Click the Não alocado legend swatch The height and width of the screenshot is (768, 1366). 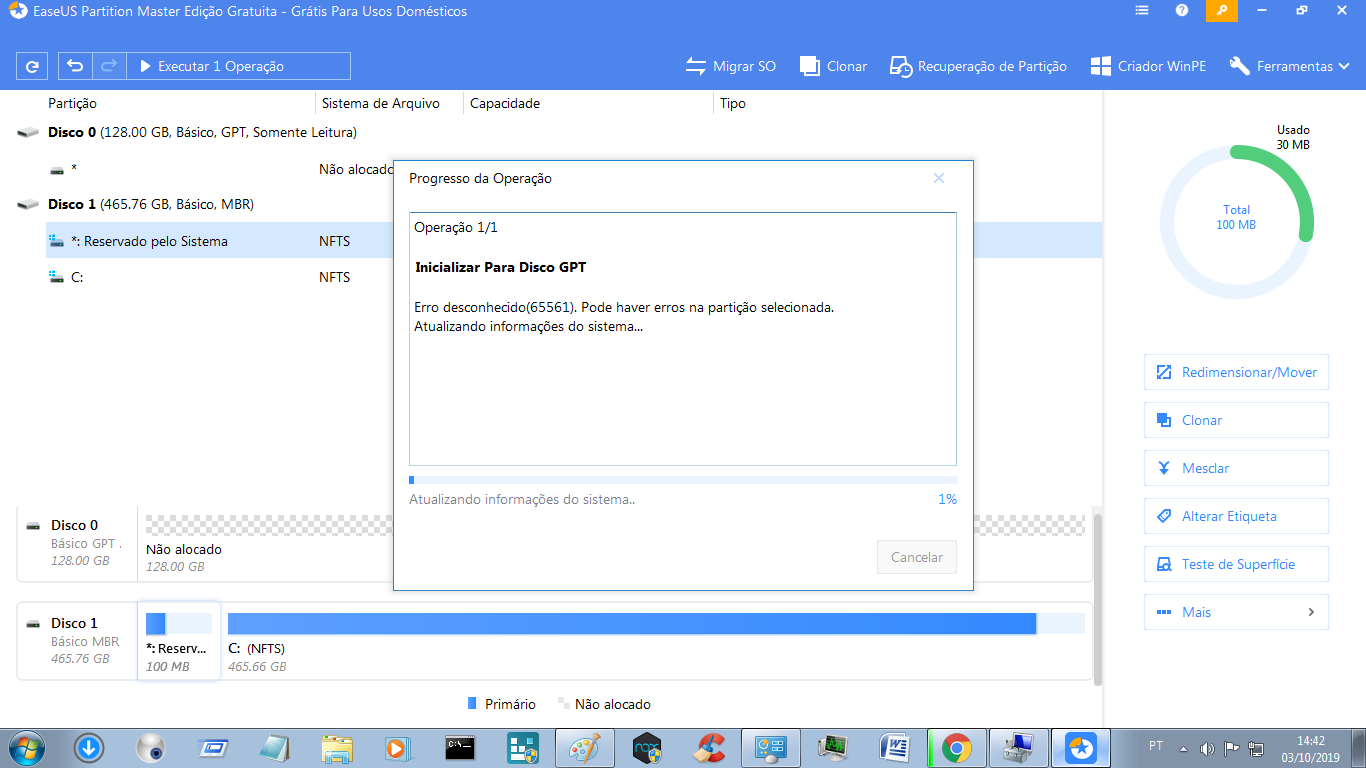pos(563,704)
